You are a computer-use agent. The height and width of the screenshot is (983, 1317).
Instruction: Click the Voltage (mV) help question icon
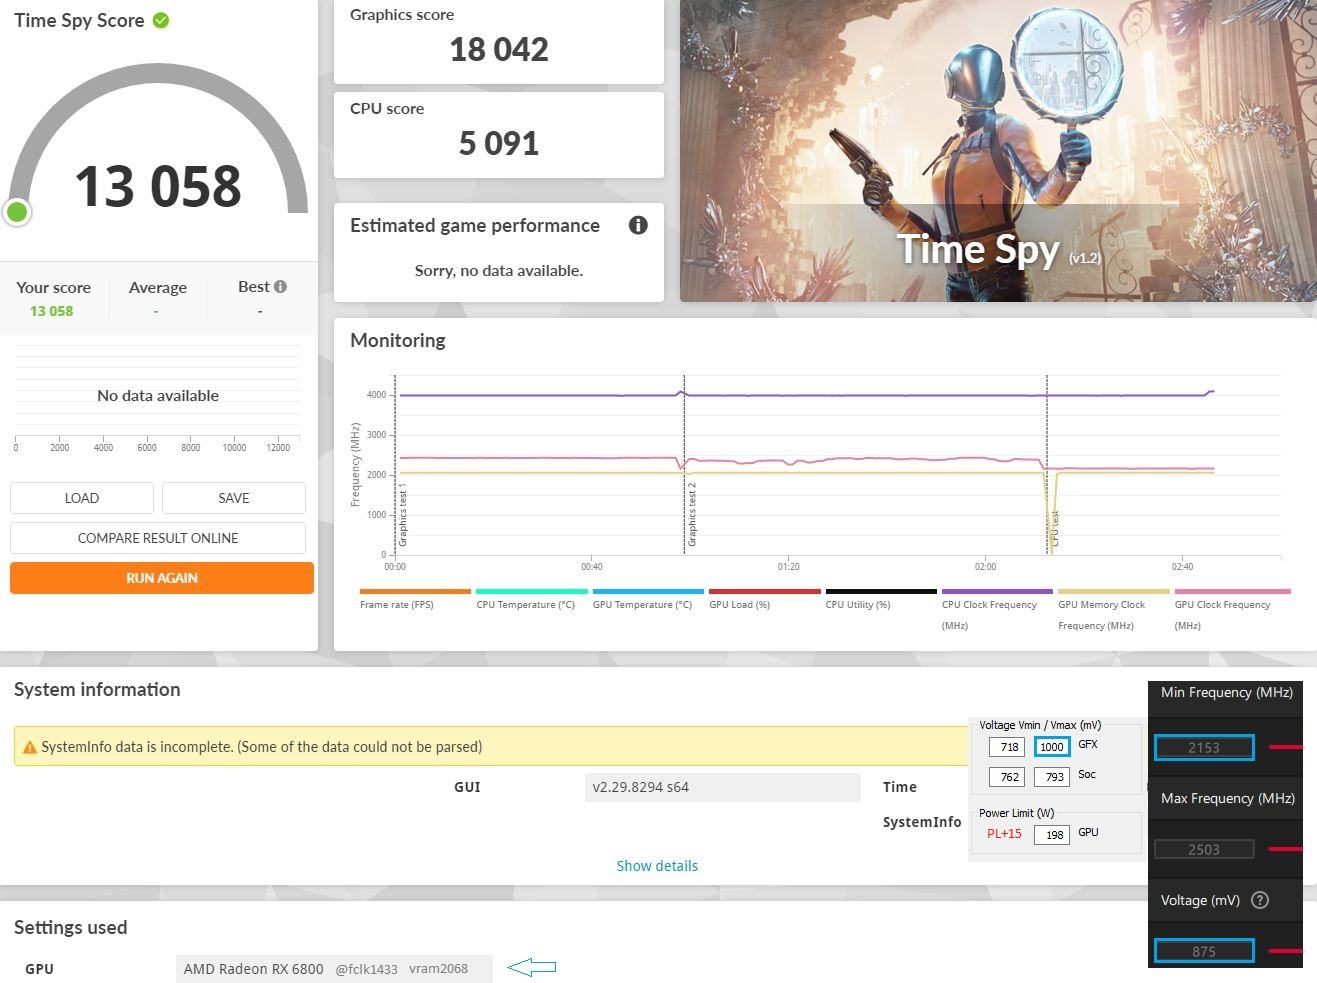coord(1260,900)
